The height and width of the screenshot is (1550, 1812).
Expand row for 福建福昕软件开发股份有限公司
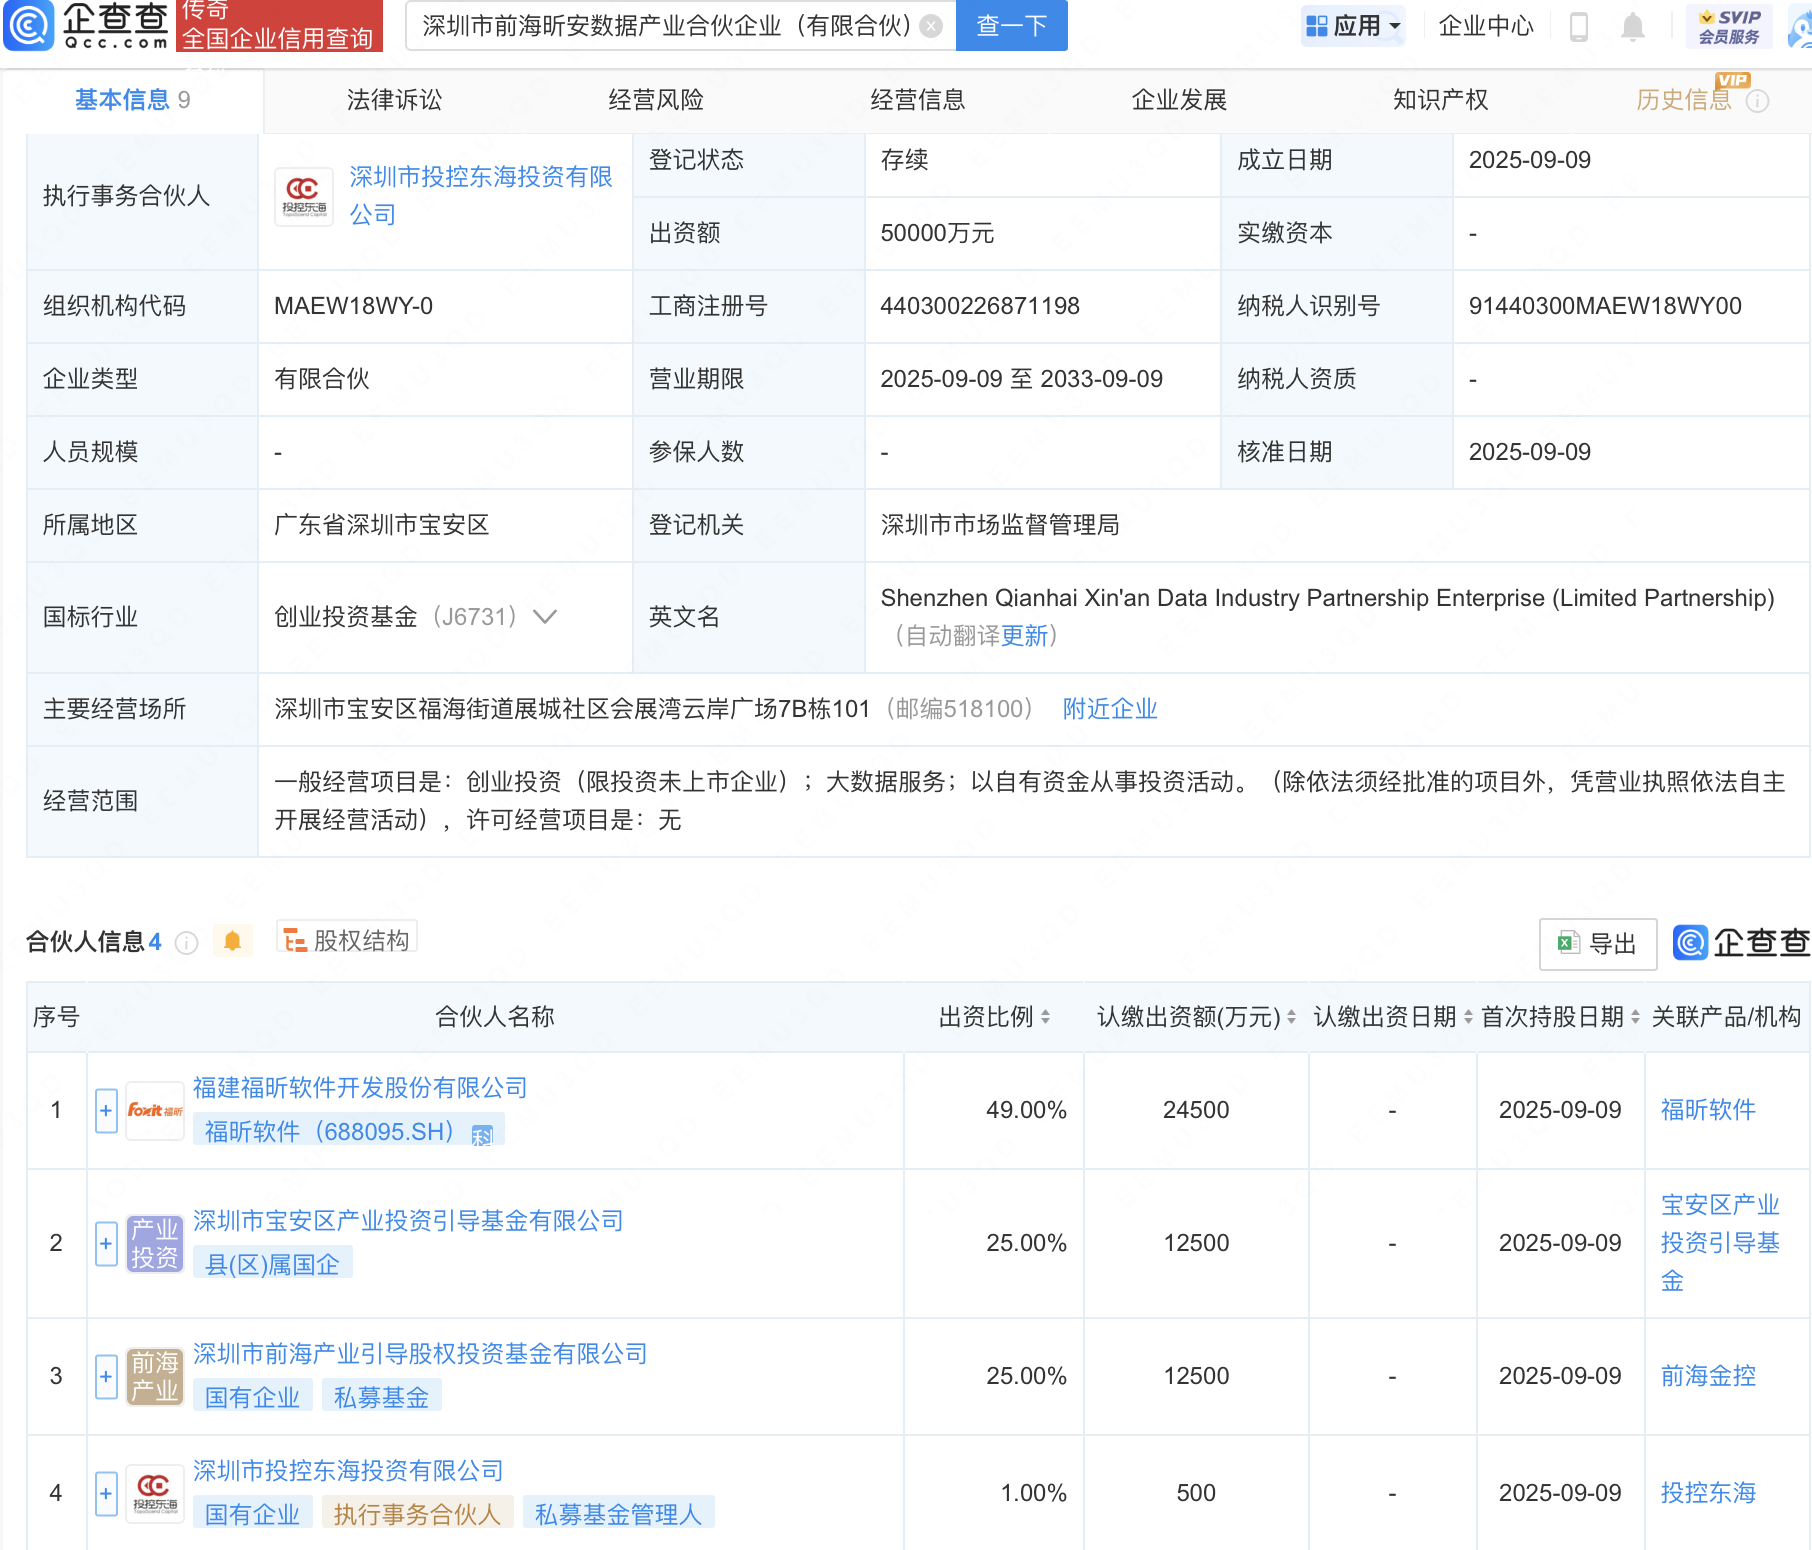(106, 1110)
